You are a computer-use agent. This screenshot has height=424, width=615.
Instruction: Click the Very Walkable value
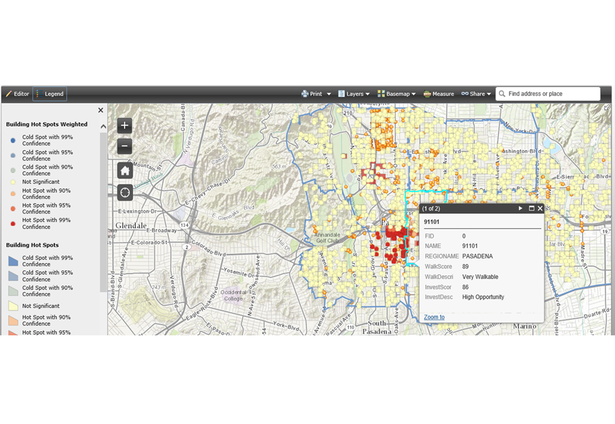pyautogui.click(x=480, y=277)
